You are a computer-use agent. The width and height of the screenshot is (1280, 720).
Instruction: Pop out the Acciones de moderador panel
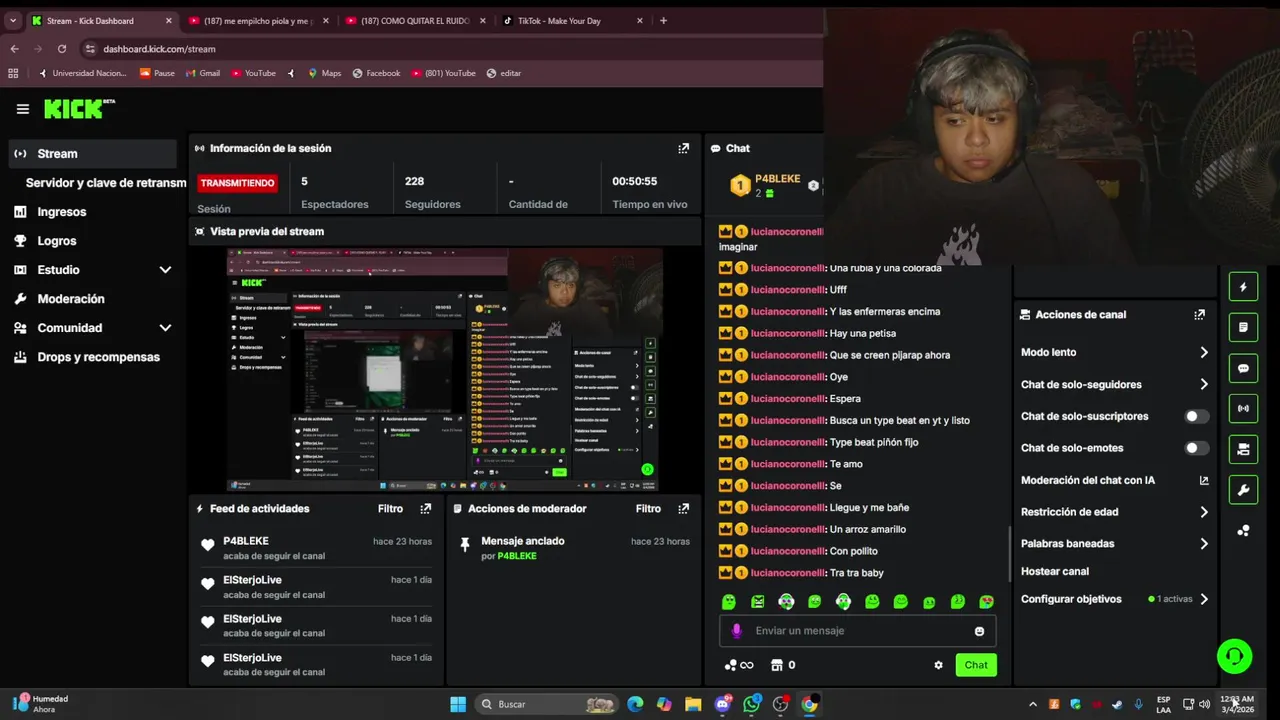coord(683,509)
